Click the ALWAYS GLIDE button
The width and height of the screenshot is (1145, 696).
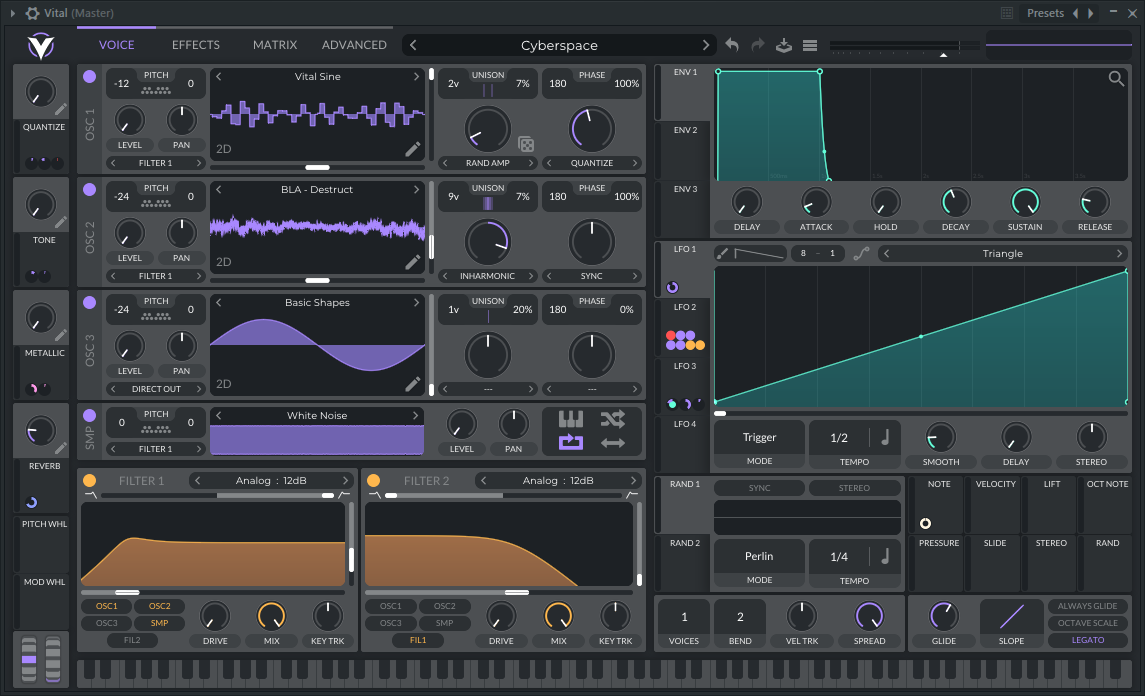1088,606
